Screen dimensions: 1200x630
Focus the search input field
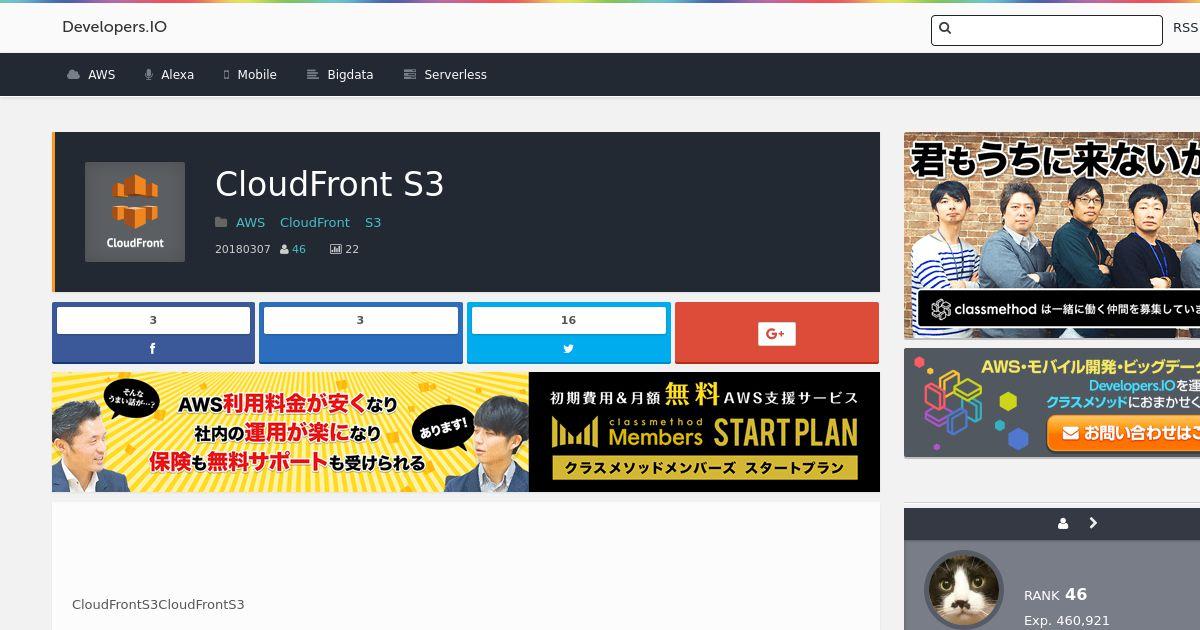tap(1046, 30)
